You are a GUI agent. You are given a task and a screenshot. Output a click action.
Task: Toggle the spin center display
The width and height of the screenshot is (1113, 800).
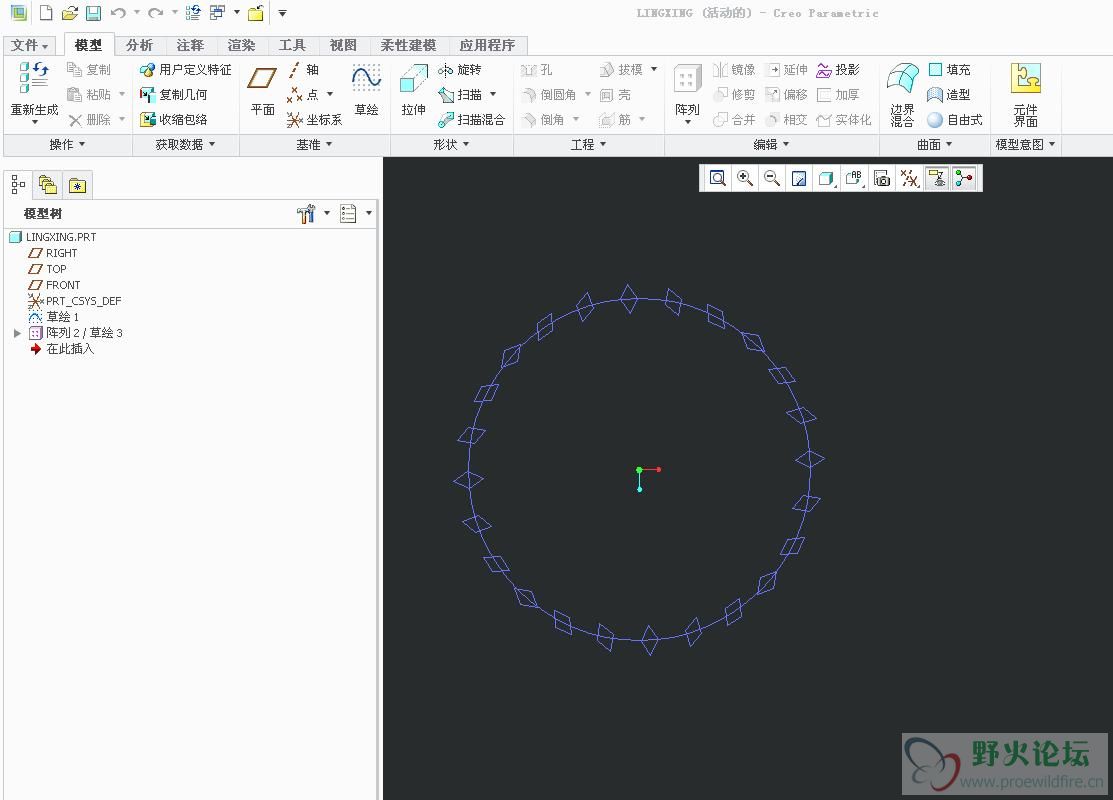coord(963,178)
